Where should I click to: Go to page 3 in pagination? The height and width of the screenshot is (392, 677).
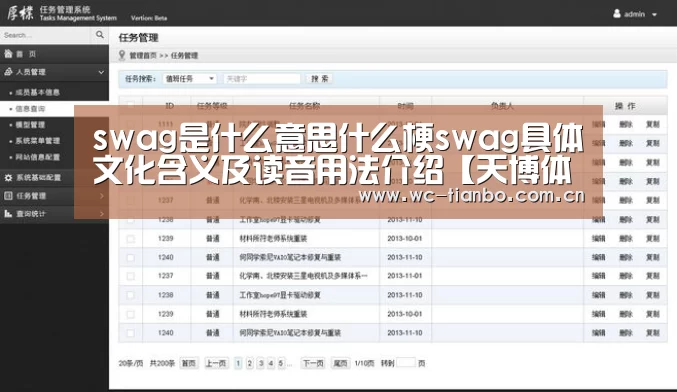(x=260, y=363)
